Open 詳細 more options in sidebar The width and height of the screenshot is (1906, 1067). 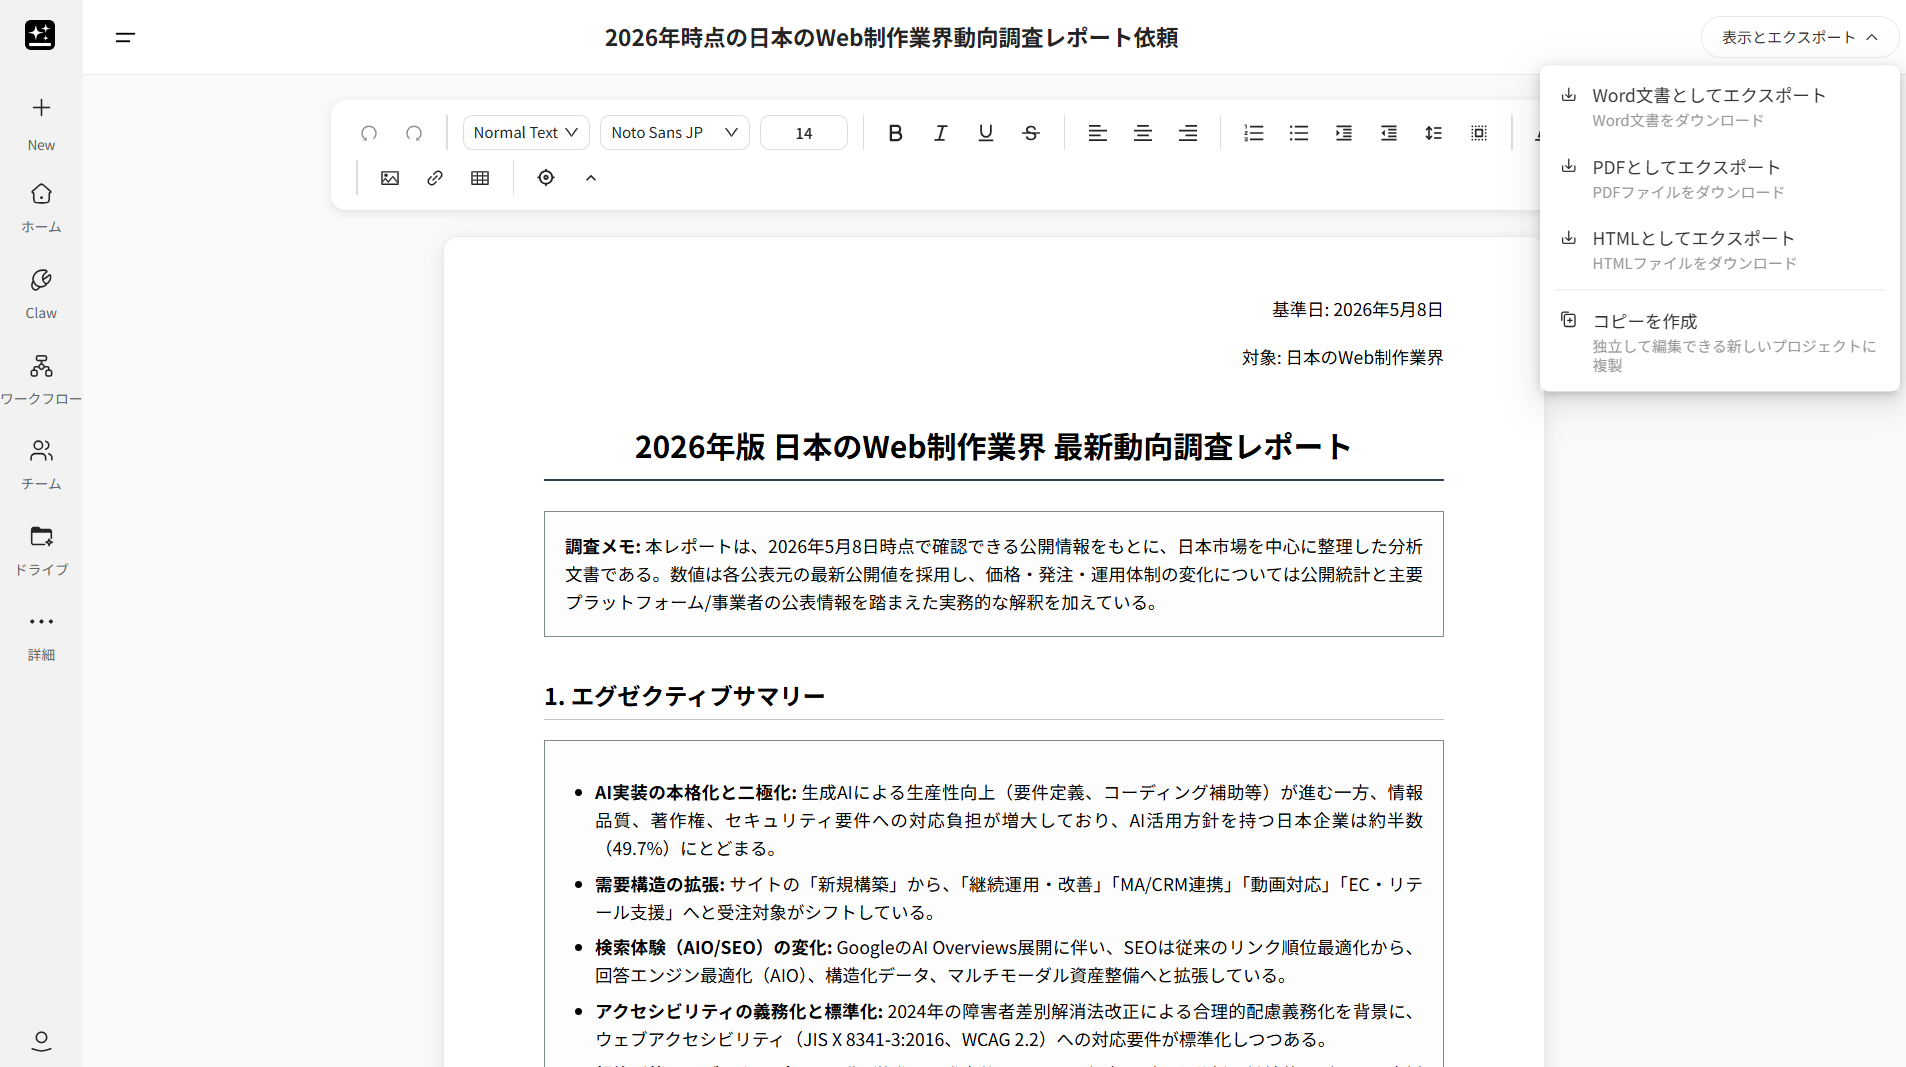[41, 637]
